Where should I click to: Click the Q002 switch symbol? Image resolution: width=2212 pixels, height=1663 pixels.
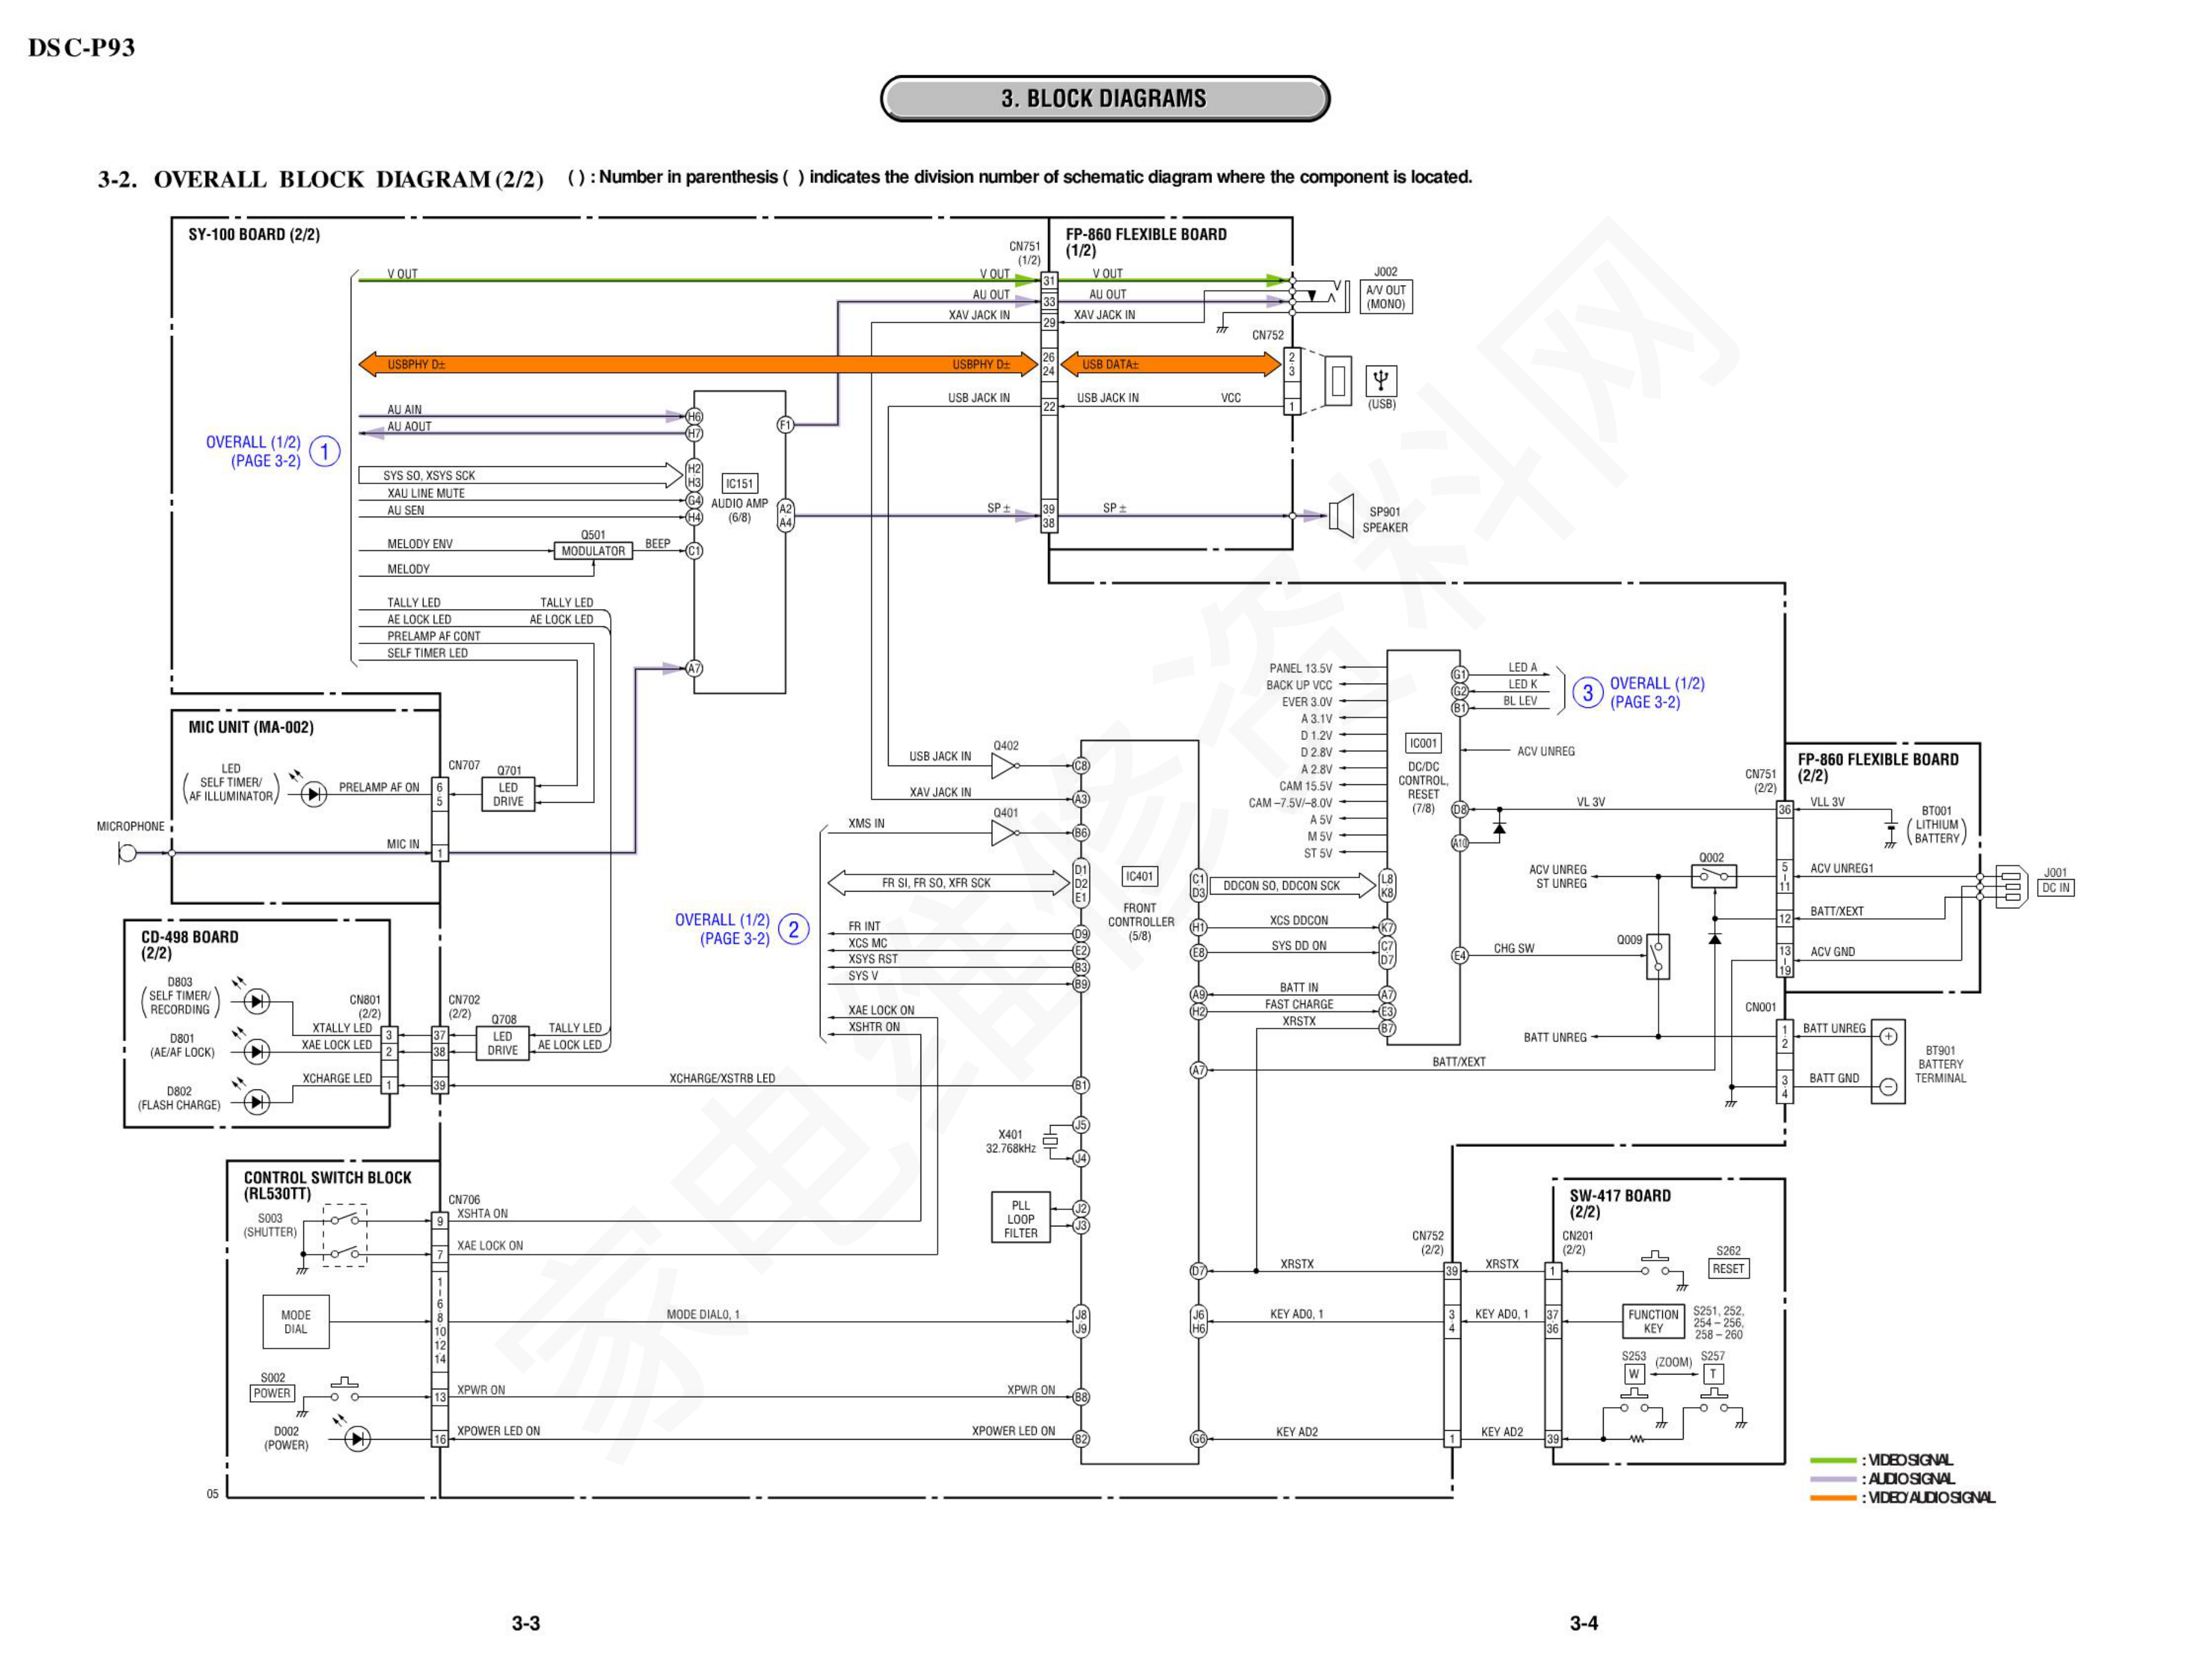tap(1713, 877)
